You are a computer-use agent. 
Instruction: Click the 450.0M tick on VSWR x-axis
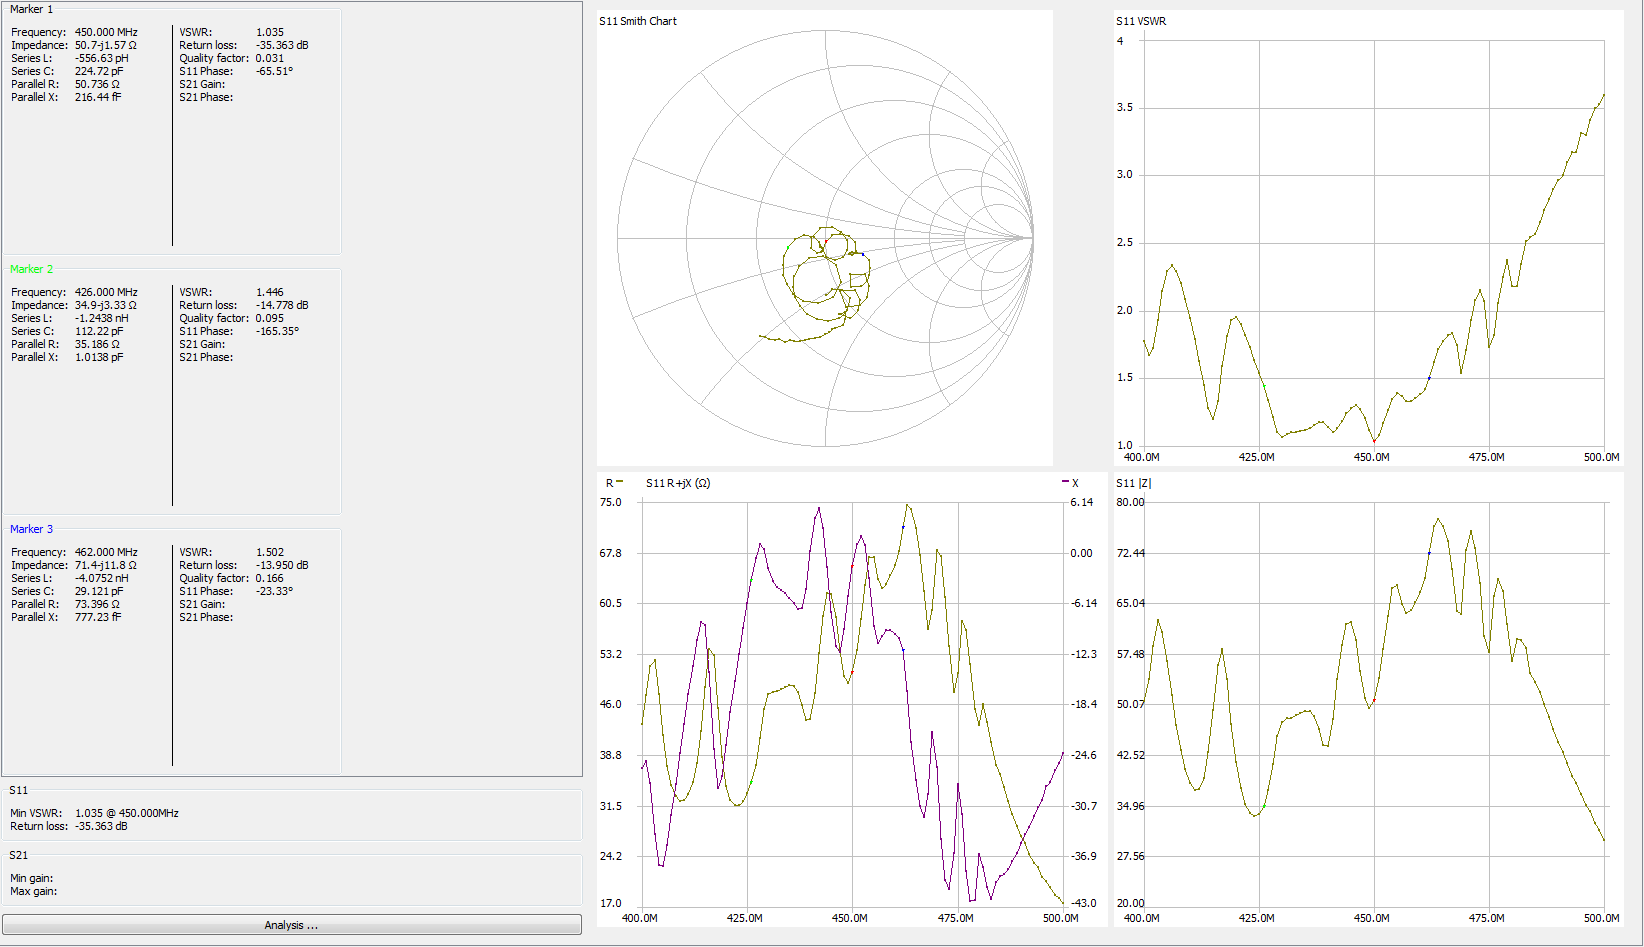[x=1372, y=457]
